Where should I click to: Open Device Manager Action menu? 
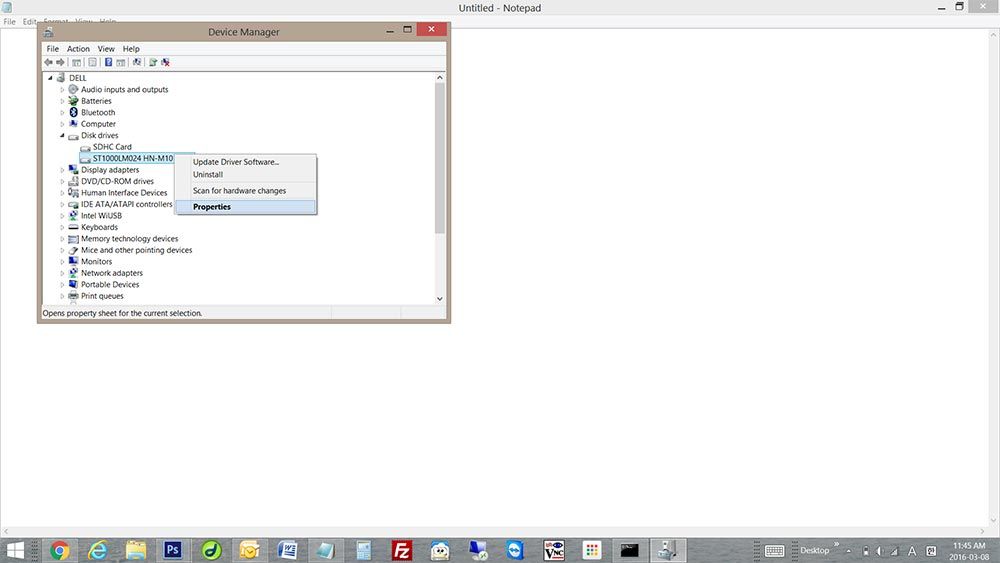pyautogui.click(x=78, y=48)
